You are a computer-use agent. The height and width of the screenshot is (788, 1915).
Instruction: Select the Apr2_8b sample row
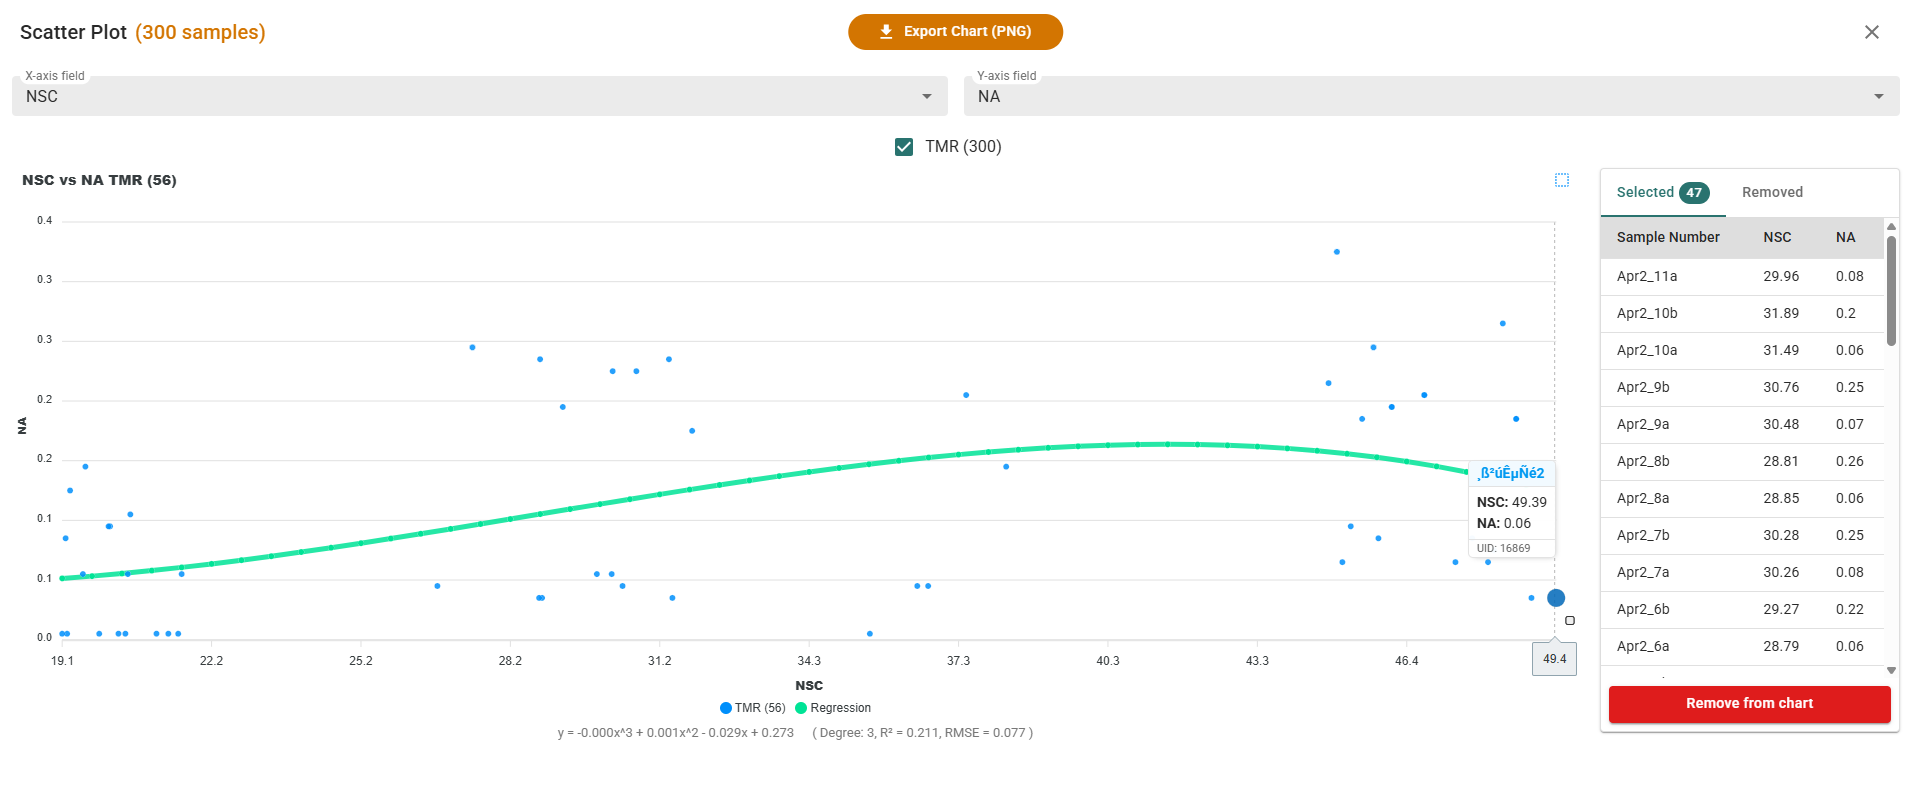pyautogui.click(x=1742, y=461)
